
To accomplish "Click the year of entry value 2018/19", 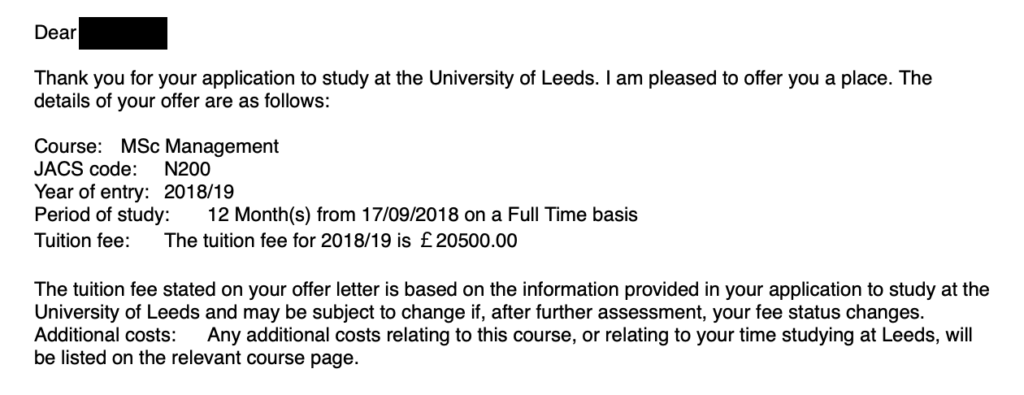I will point(199,192).
